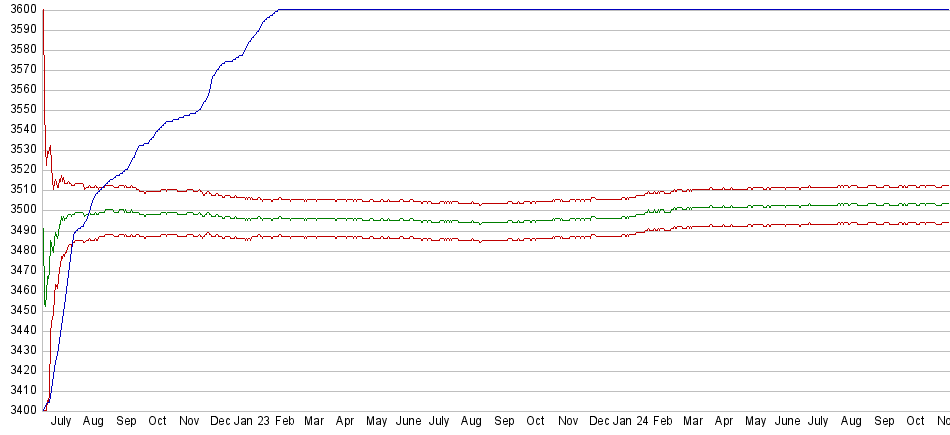Click the upper red line
Screen dimensions: 950x435
(400, 201)
